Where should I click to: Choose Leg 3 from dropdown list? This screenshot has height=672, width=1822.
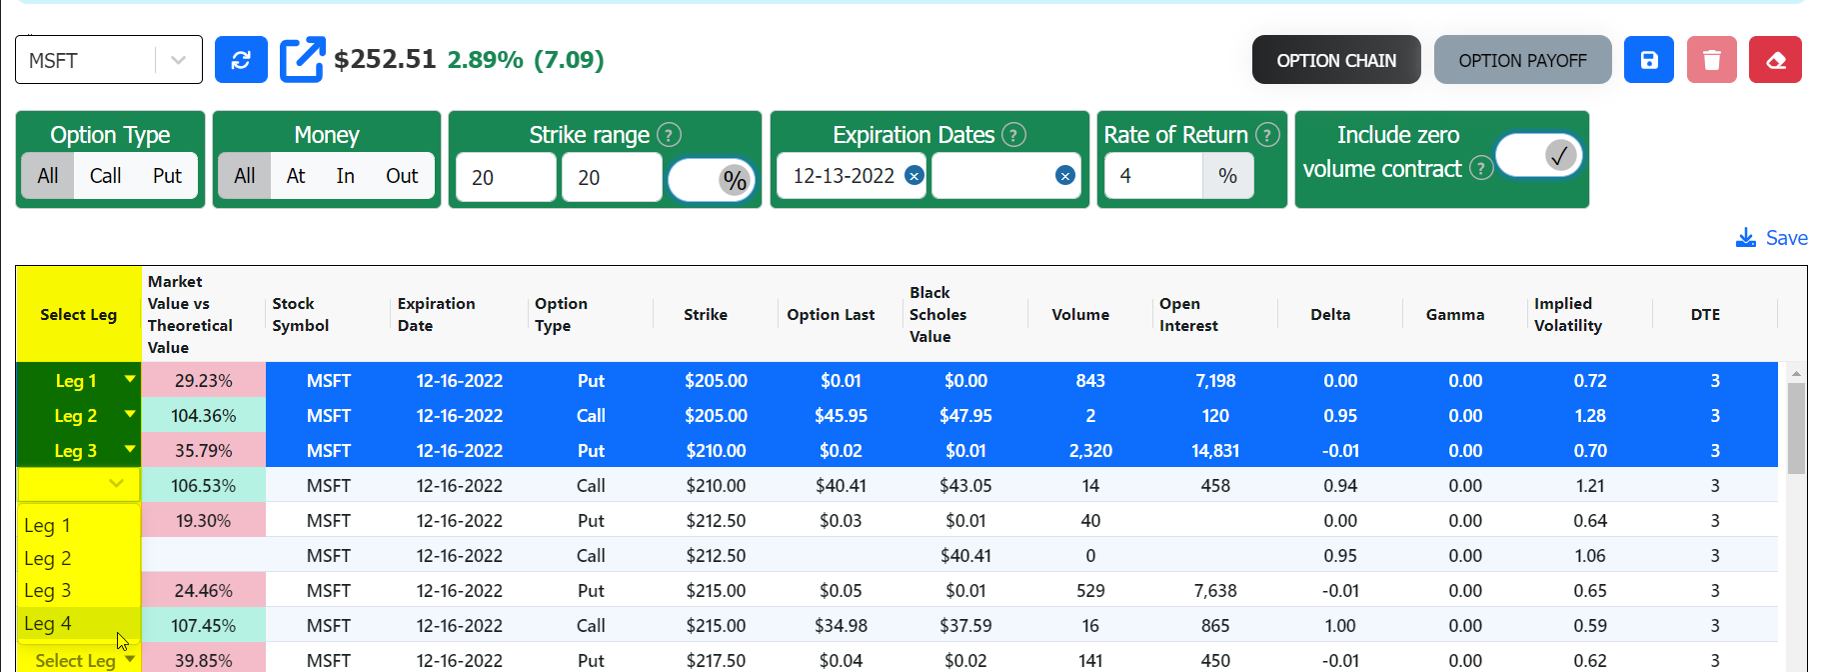point(79,590)
